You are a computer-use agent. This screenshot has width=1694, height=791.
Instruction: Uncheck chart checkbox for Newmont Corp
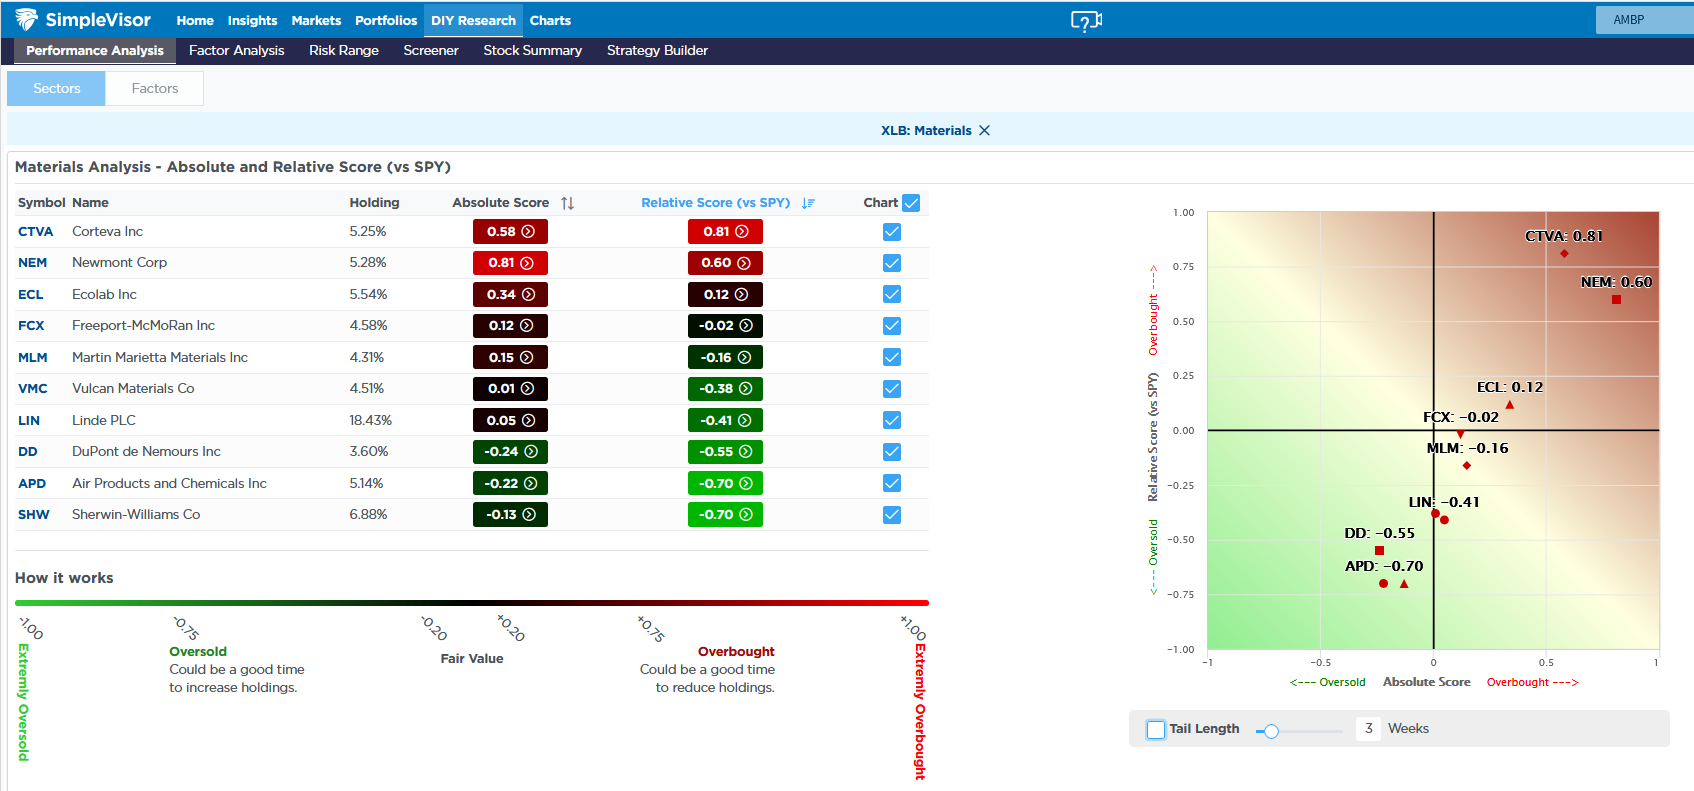coord(892,263)
